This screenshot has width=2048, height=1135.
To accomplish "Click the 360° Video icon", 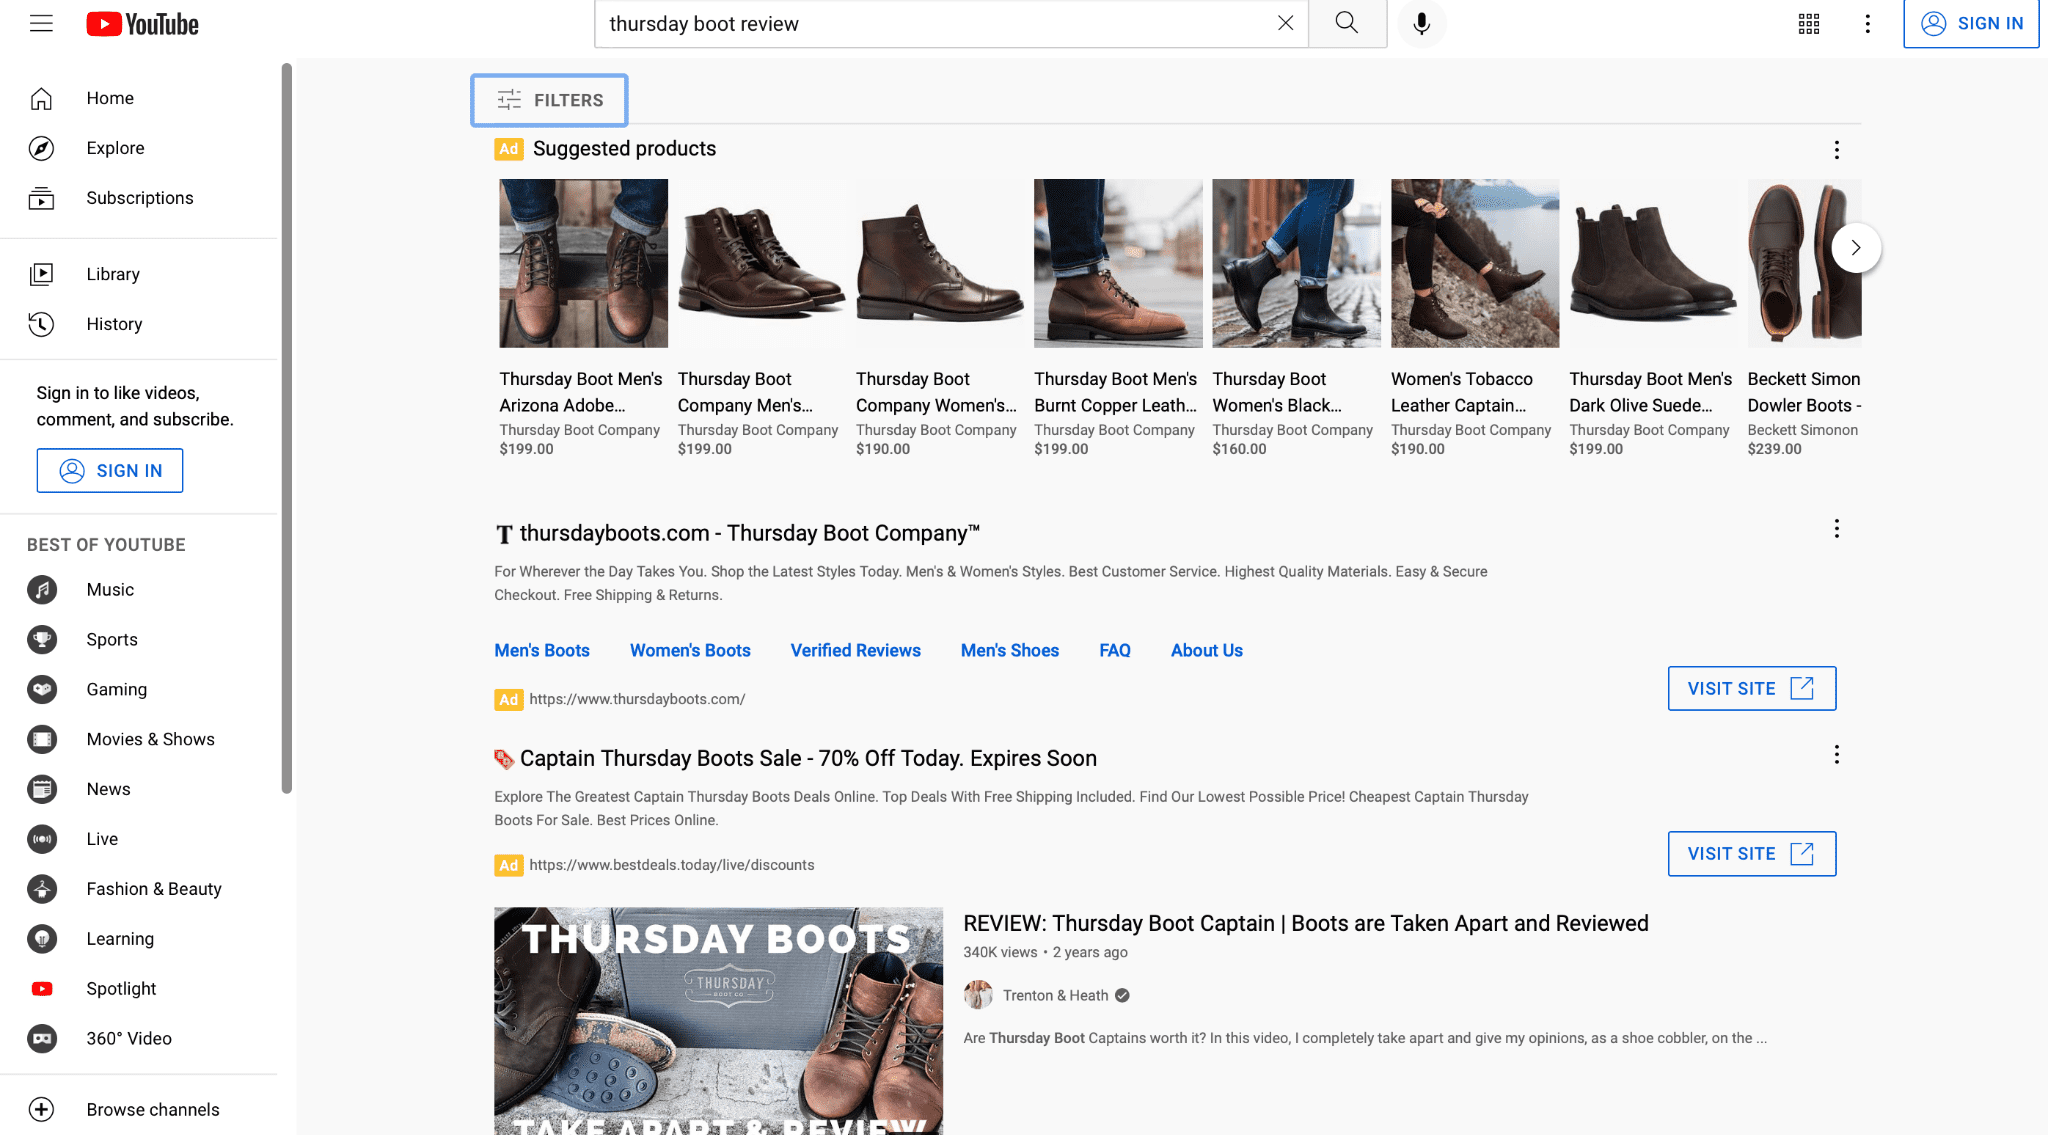I will coord(42,1039).
